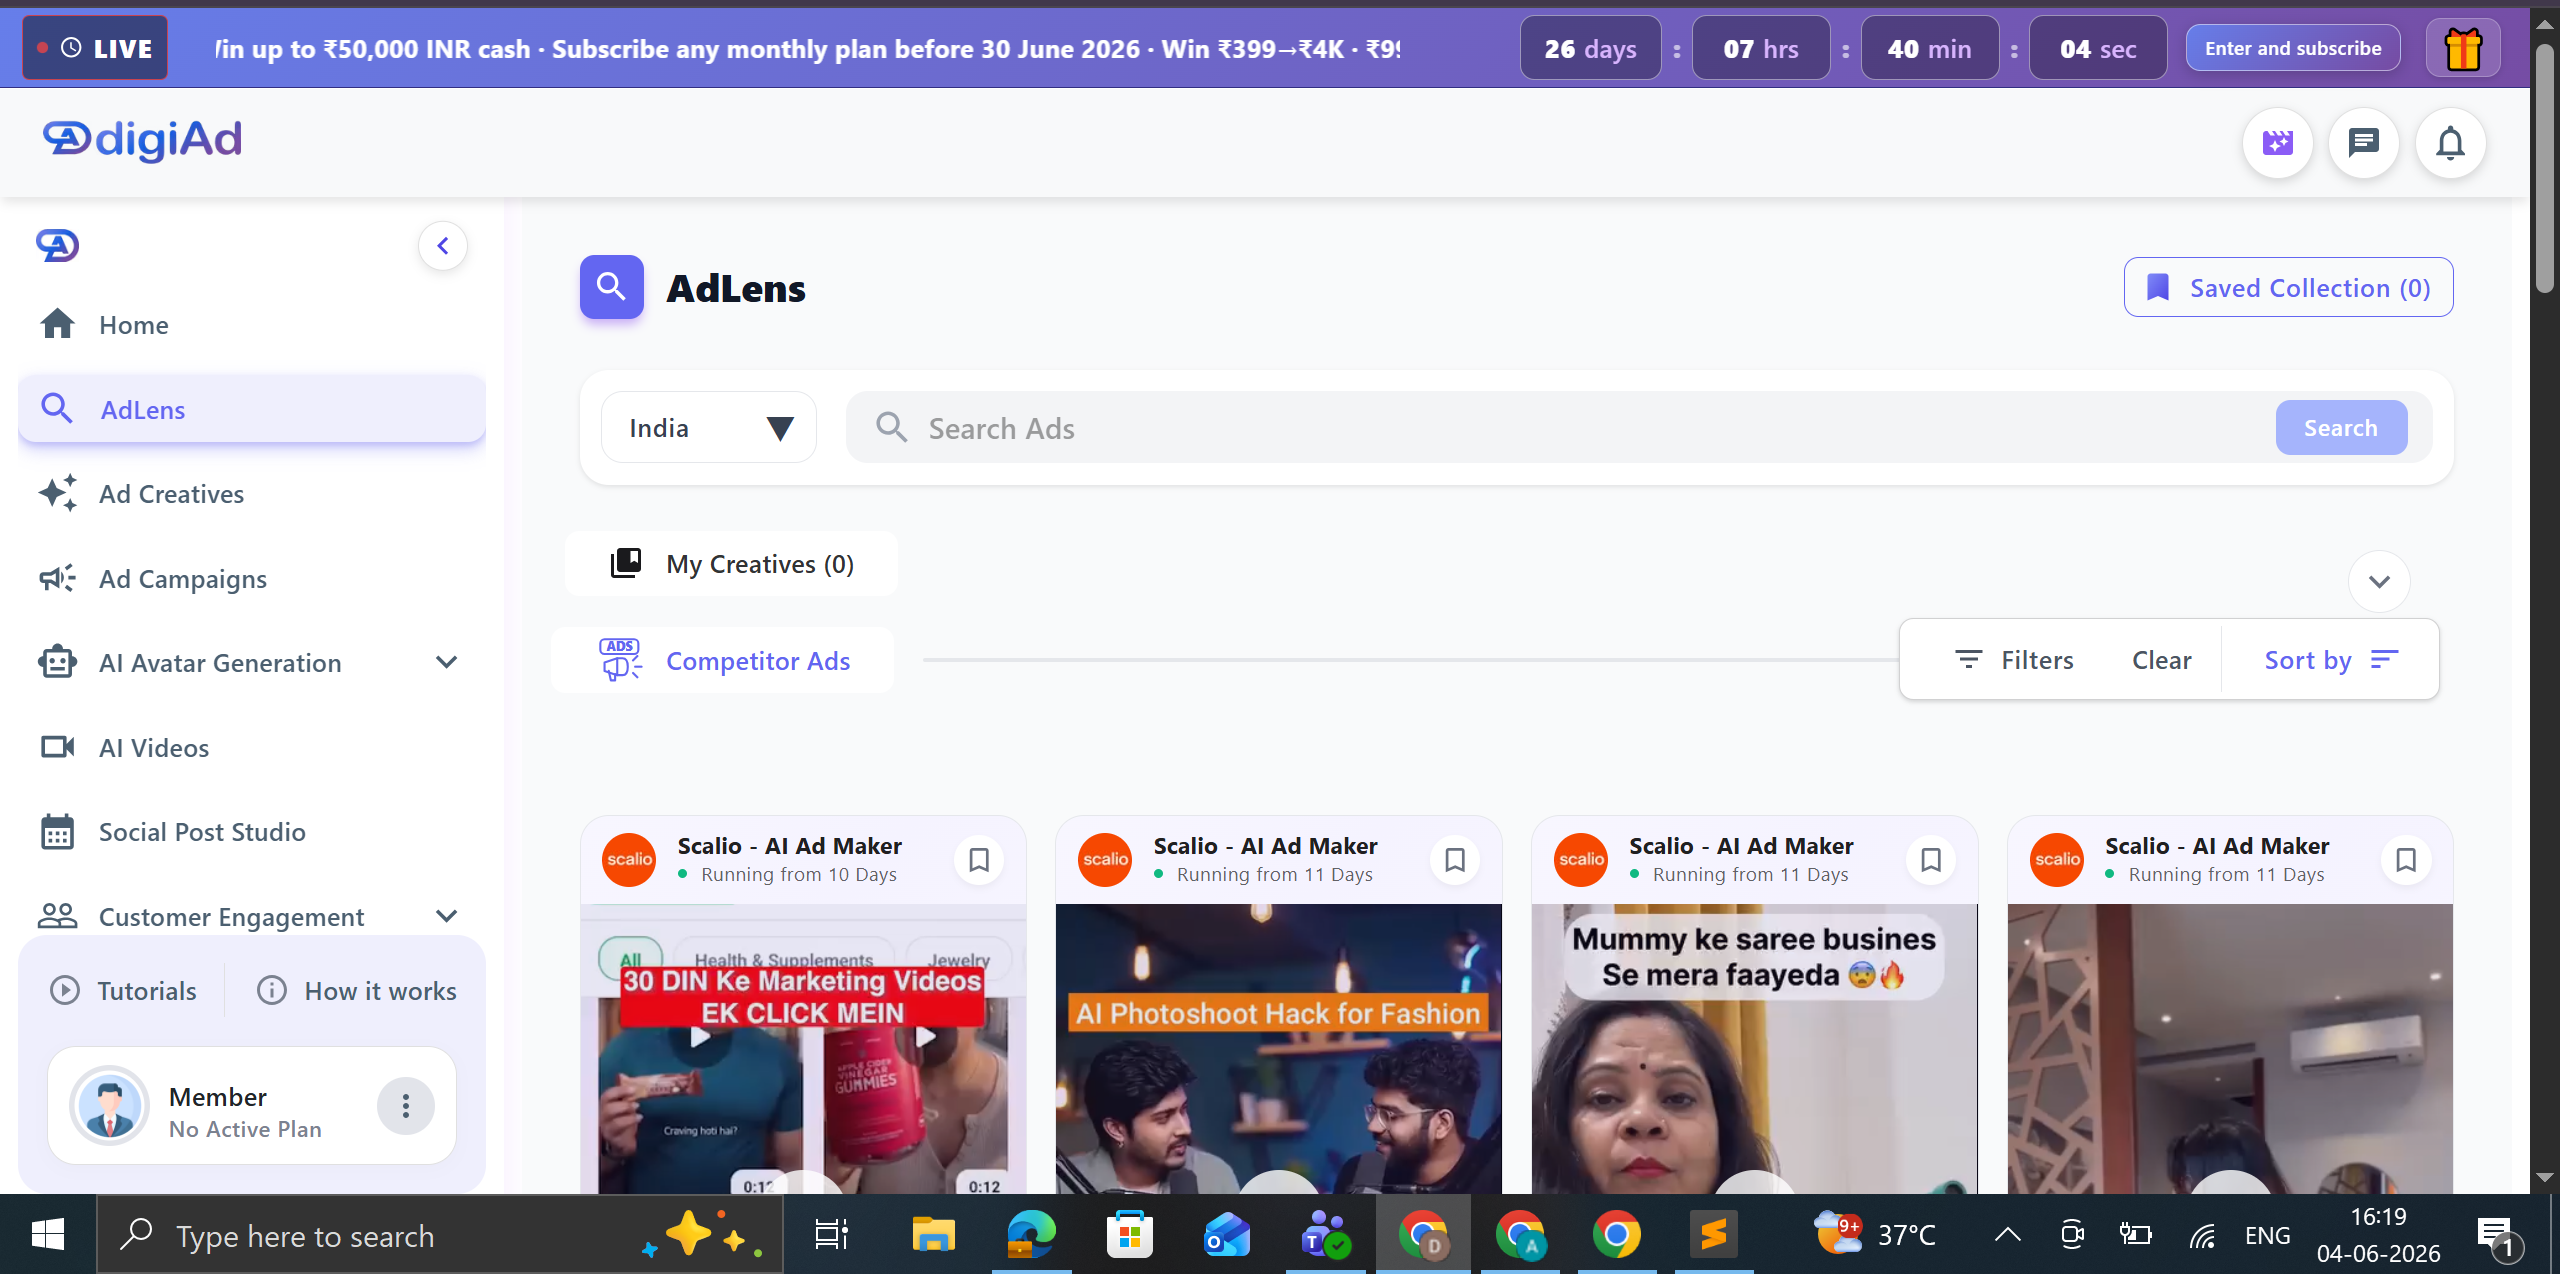This screenshot has height=1274, width=2560.
Task: Open Task View on the taskbar
Action: pyautogui.click(x=832, y=1235)
